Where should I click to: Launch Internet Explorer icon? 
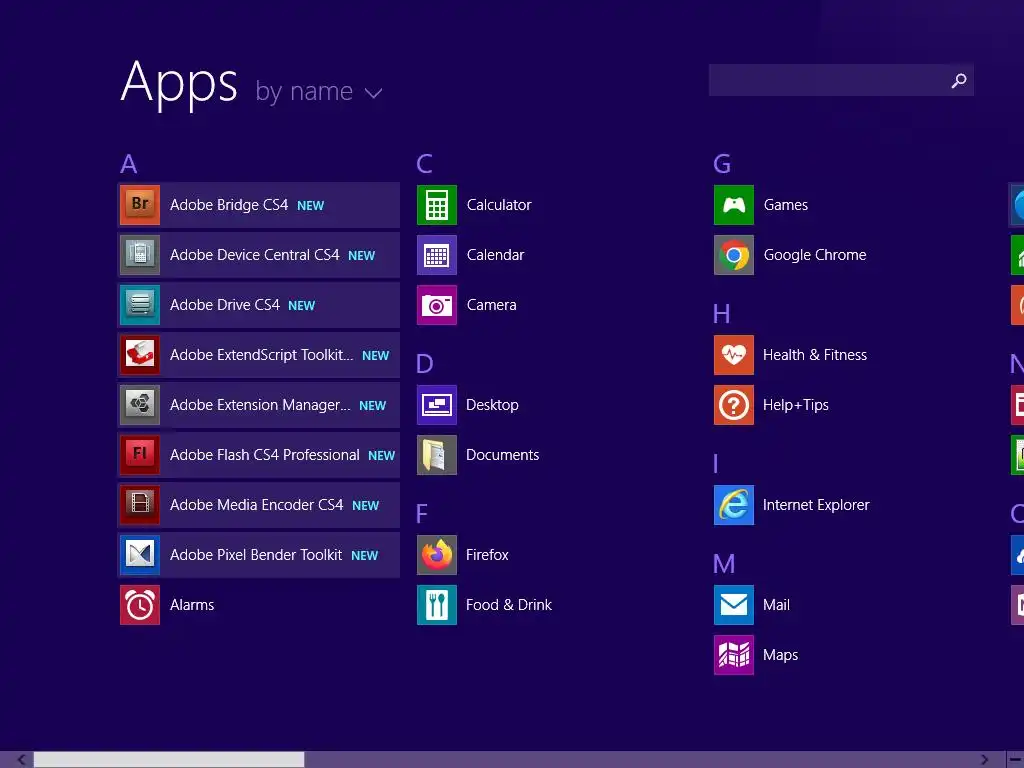point(734,505)
